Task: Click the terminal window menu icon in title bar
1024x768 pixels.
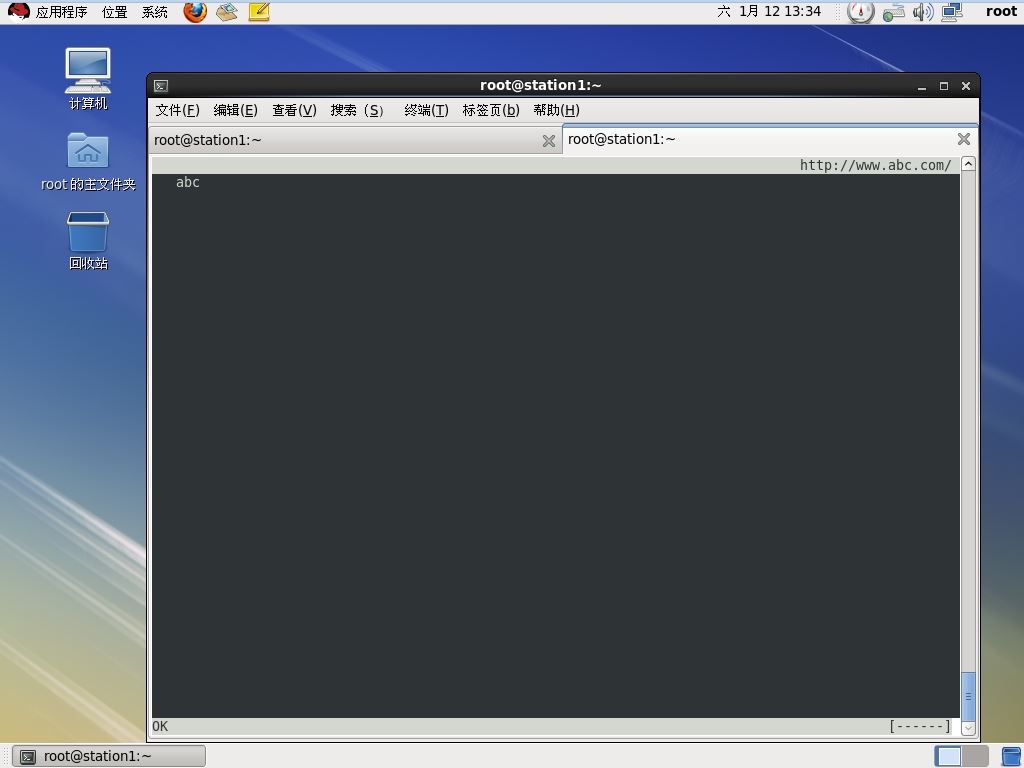Action: pyautogui.click(x=161, y=86)
